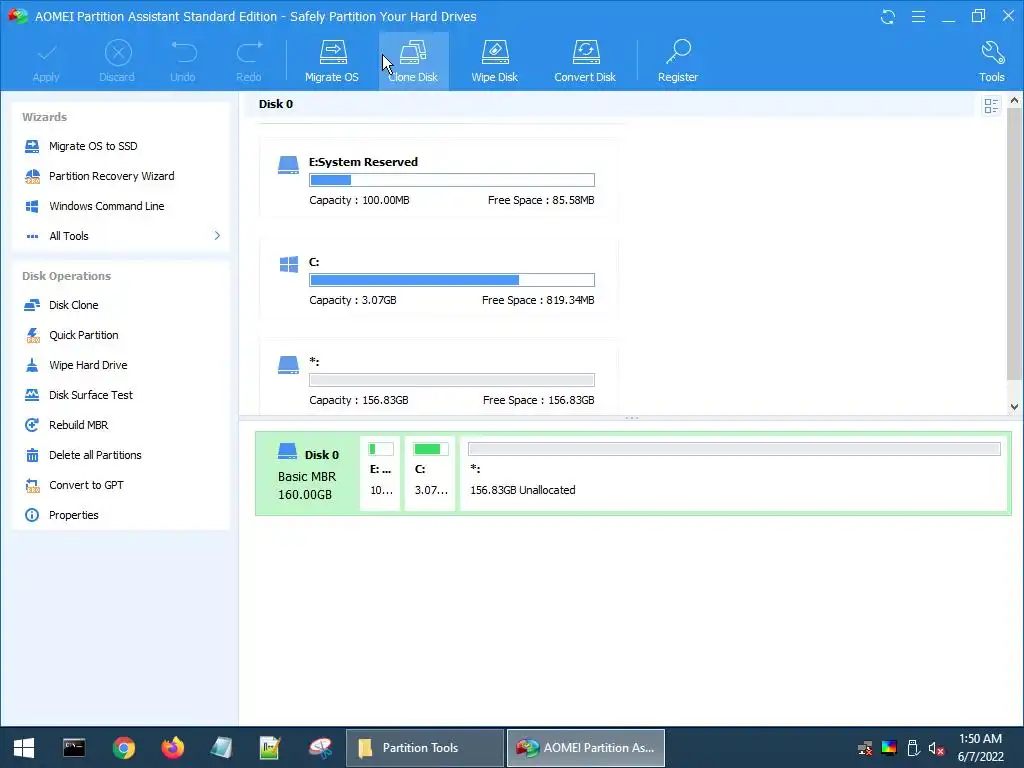This screenshot has height=768, width=1024.
Task: Open Migrate OS from the toolbar
Action: [332, 61]
